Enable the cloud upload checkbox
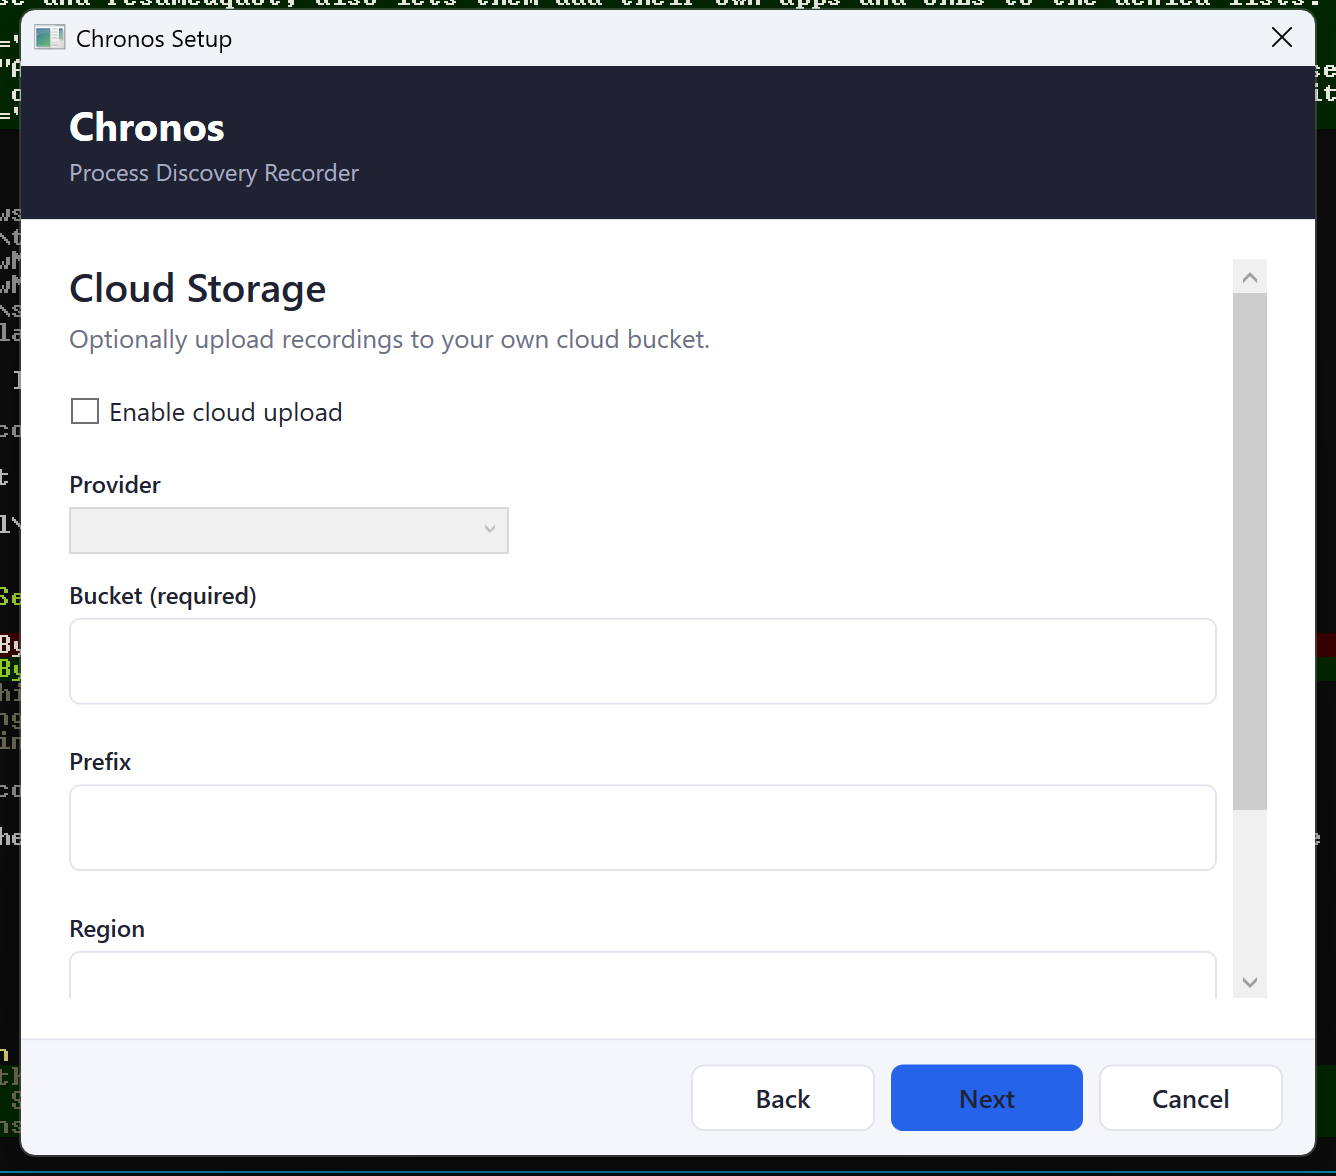This screenshot has width=1336, height=1176. [85, 411]
